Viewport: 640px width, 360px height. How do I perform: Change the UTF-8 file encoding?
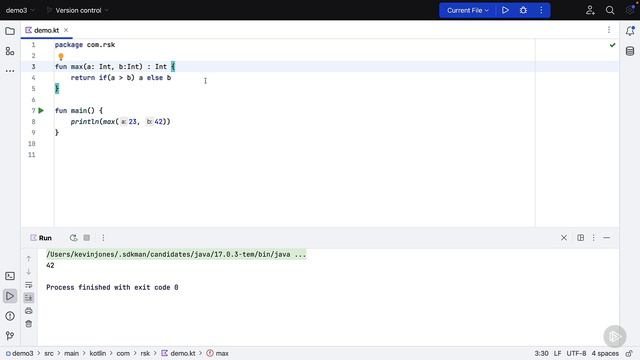(576, 353)
